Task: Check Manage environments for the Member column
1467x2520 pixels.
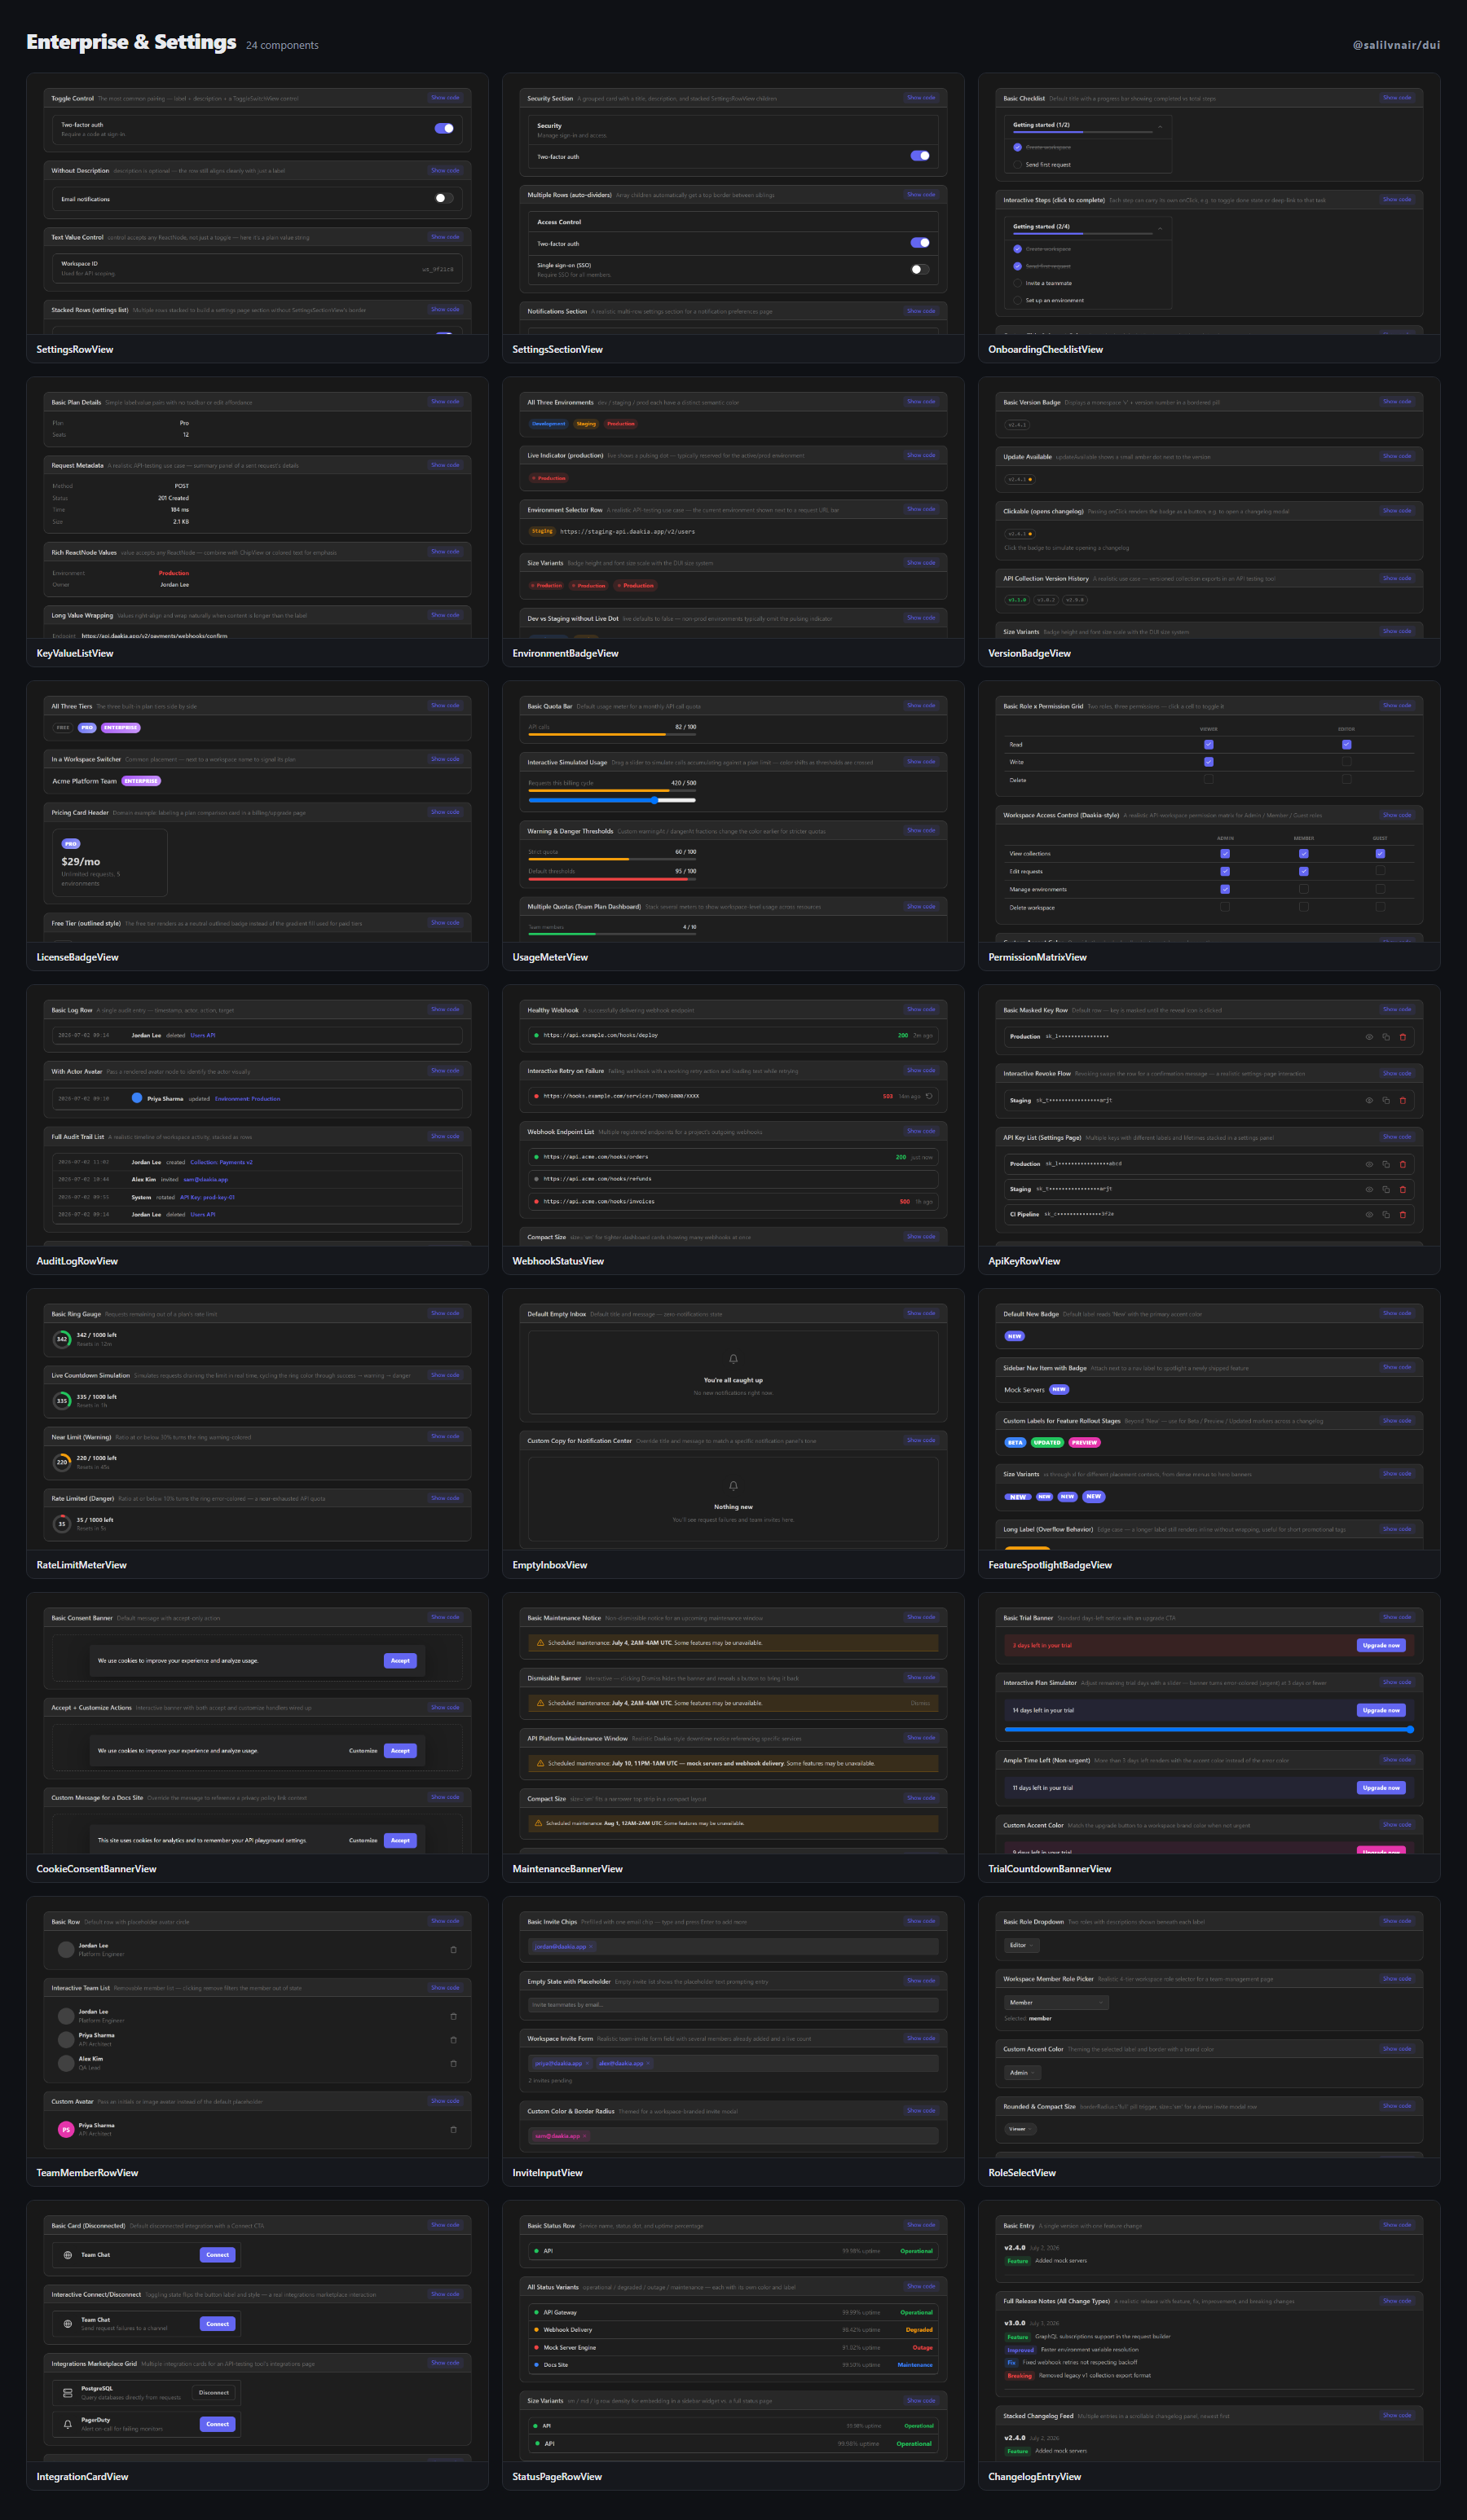Action: coord(1303,889)
